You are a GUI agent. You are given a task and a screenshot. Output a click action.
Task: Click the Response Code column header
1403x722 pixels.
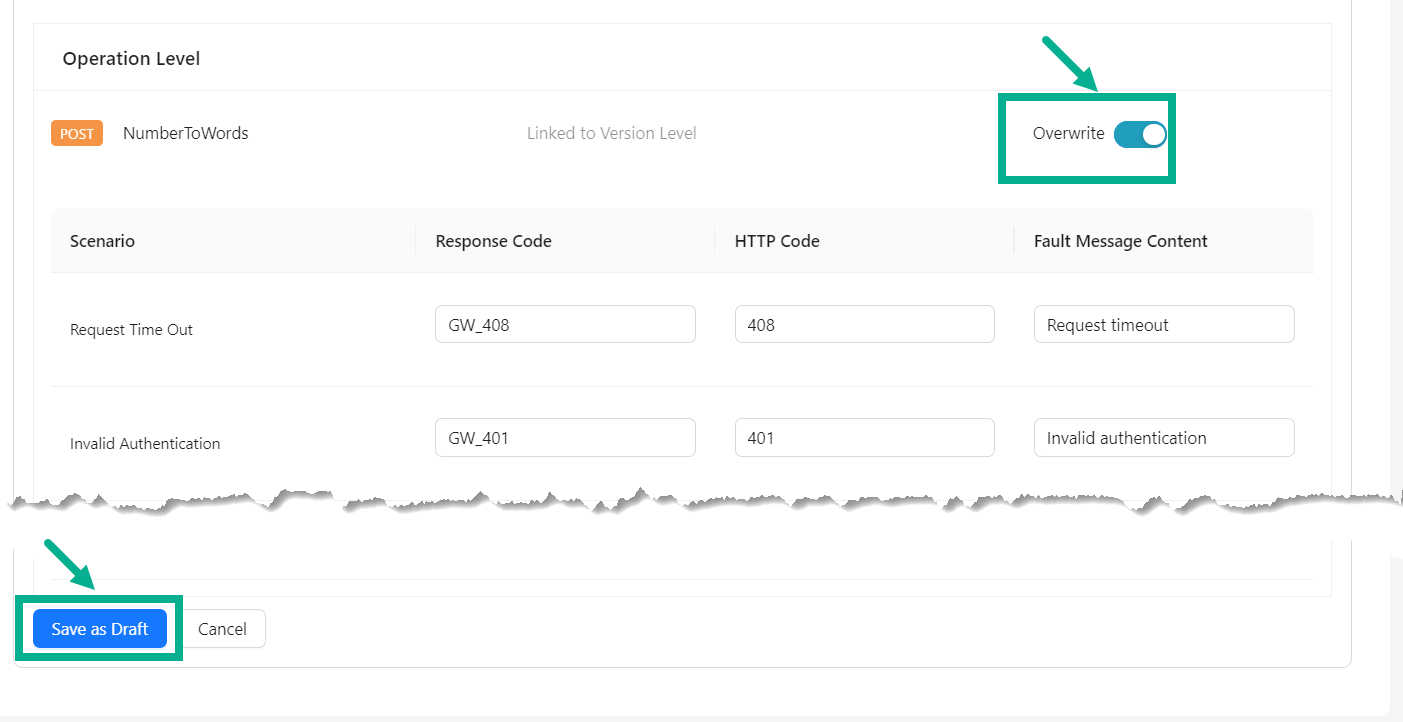point(493,241)
